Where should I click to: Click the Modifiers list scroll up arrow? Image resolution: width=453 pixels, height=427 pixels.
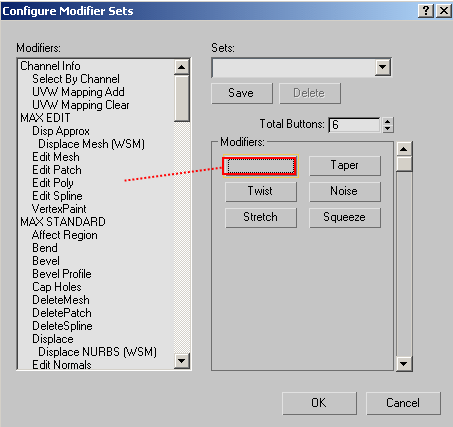(x=182, y=67)
